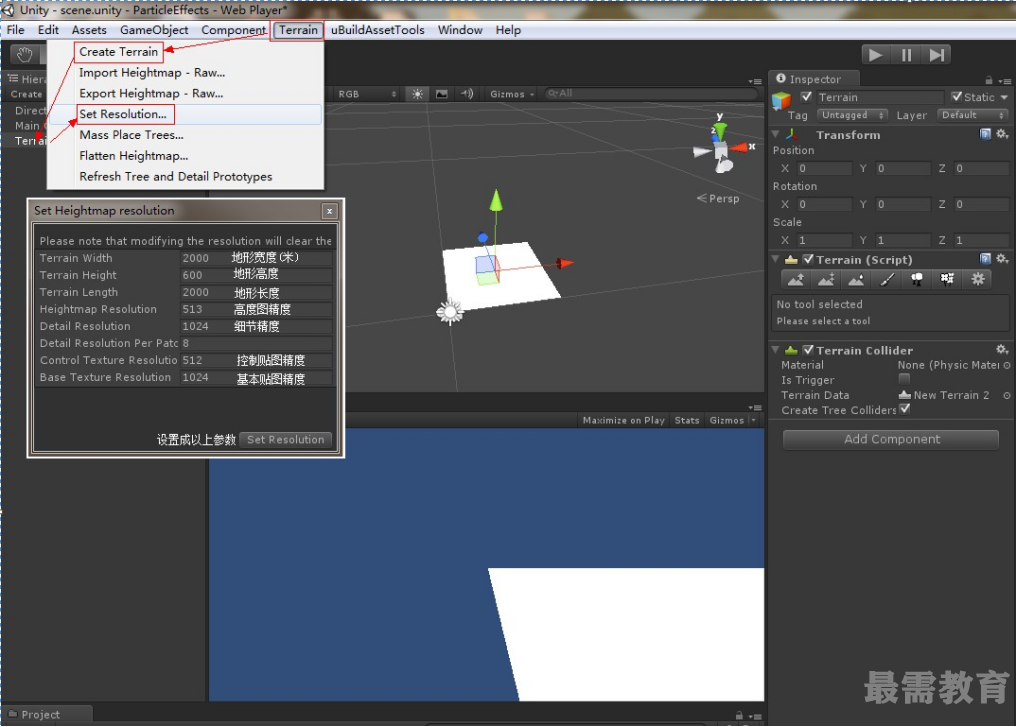
Task: Choose Create Terrain from Terrain menu
Action: point(119,52)
